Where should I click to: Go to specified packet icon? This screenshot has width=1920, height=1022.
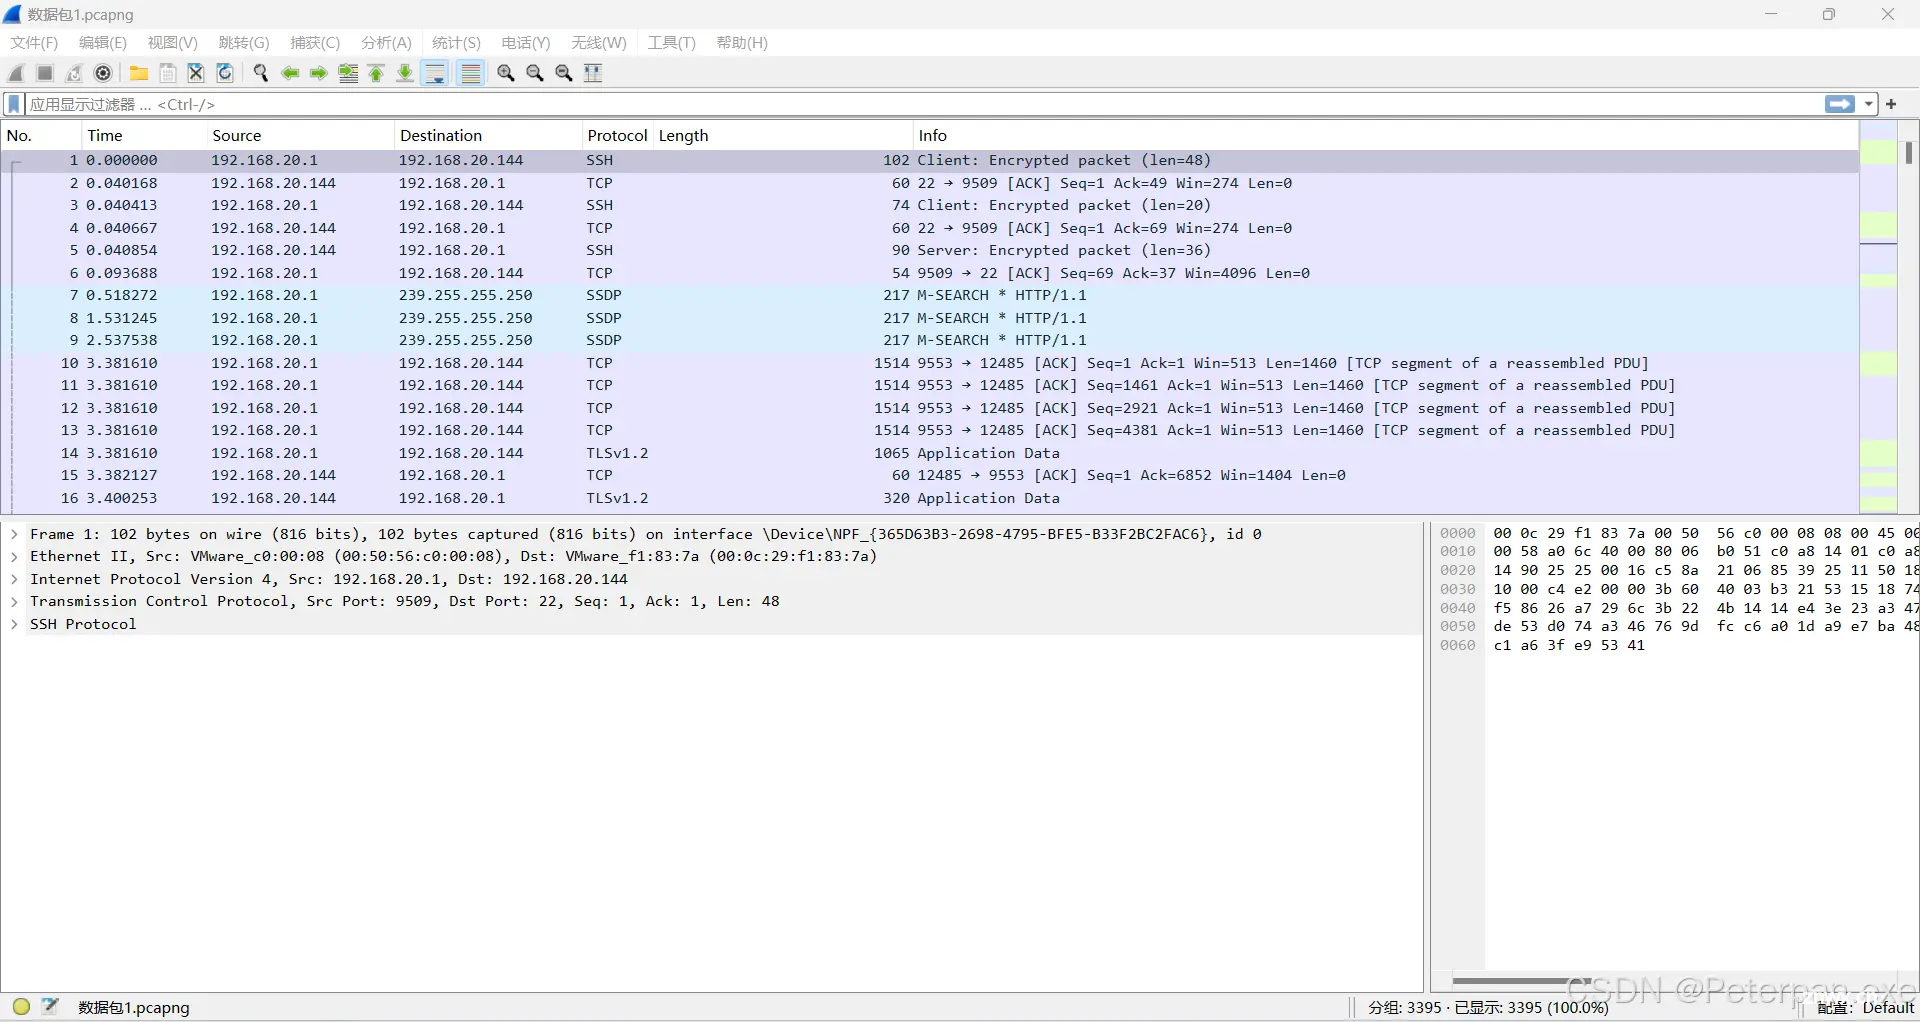tap(348, 73)
